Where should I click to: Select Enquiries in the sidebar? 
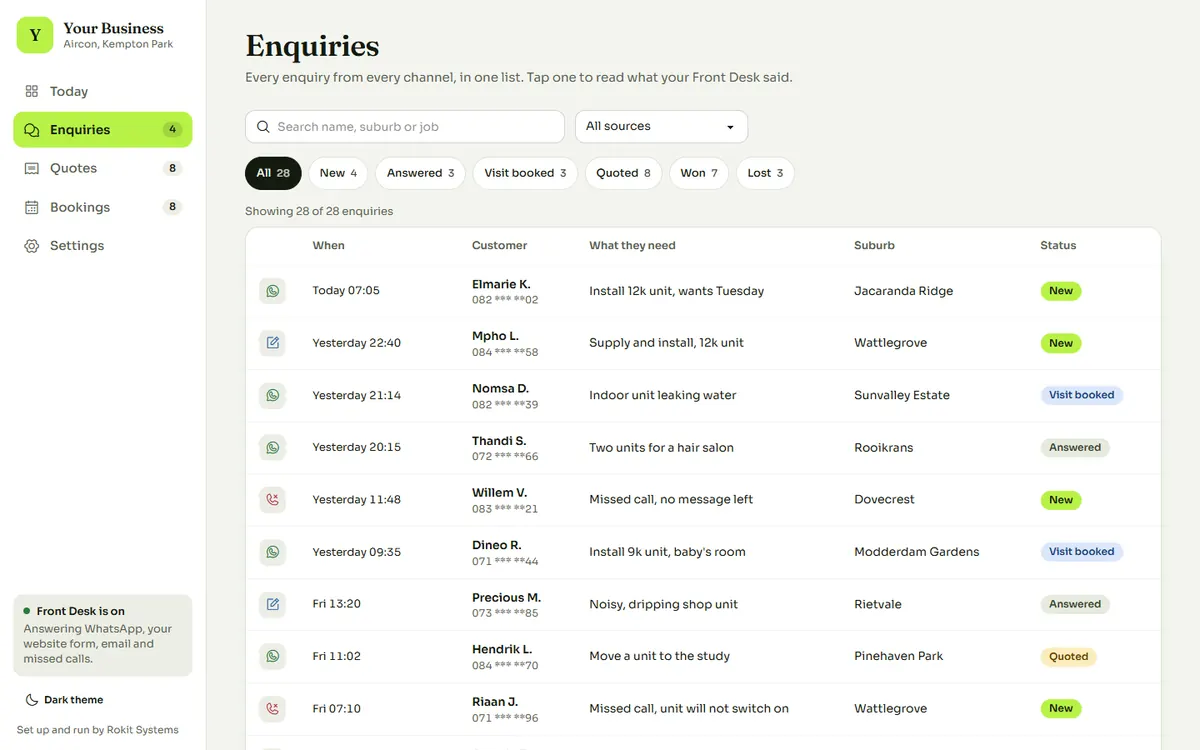[102, 130]
